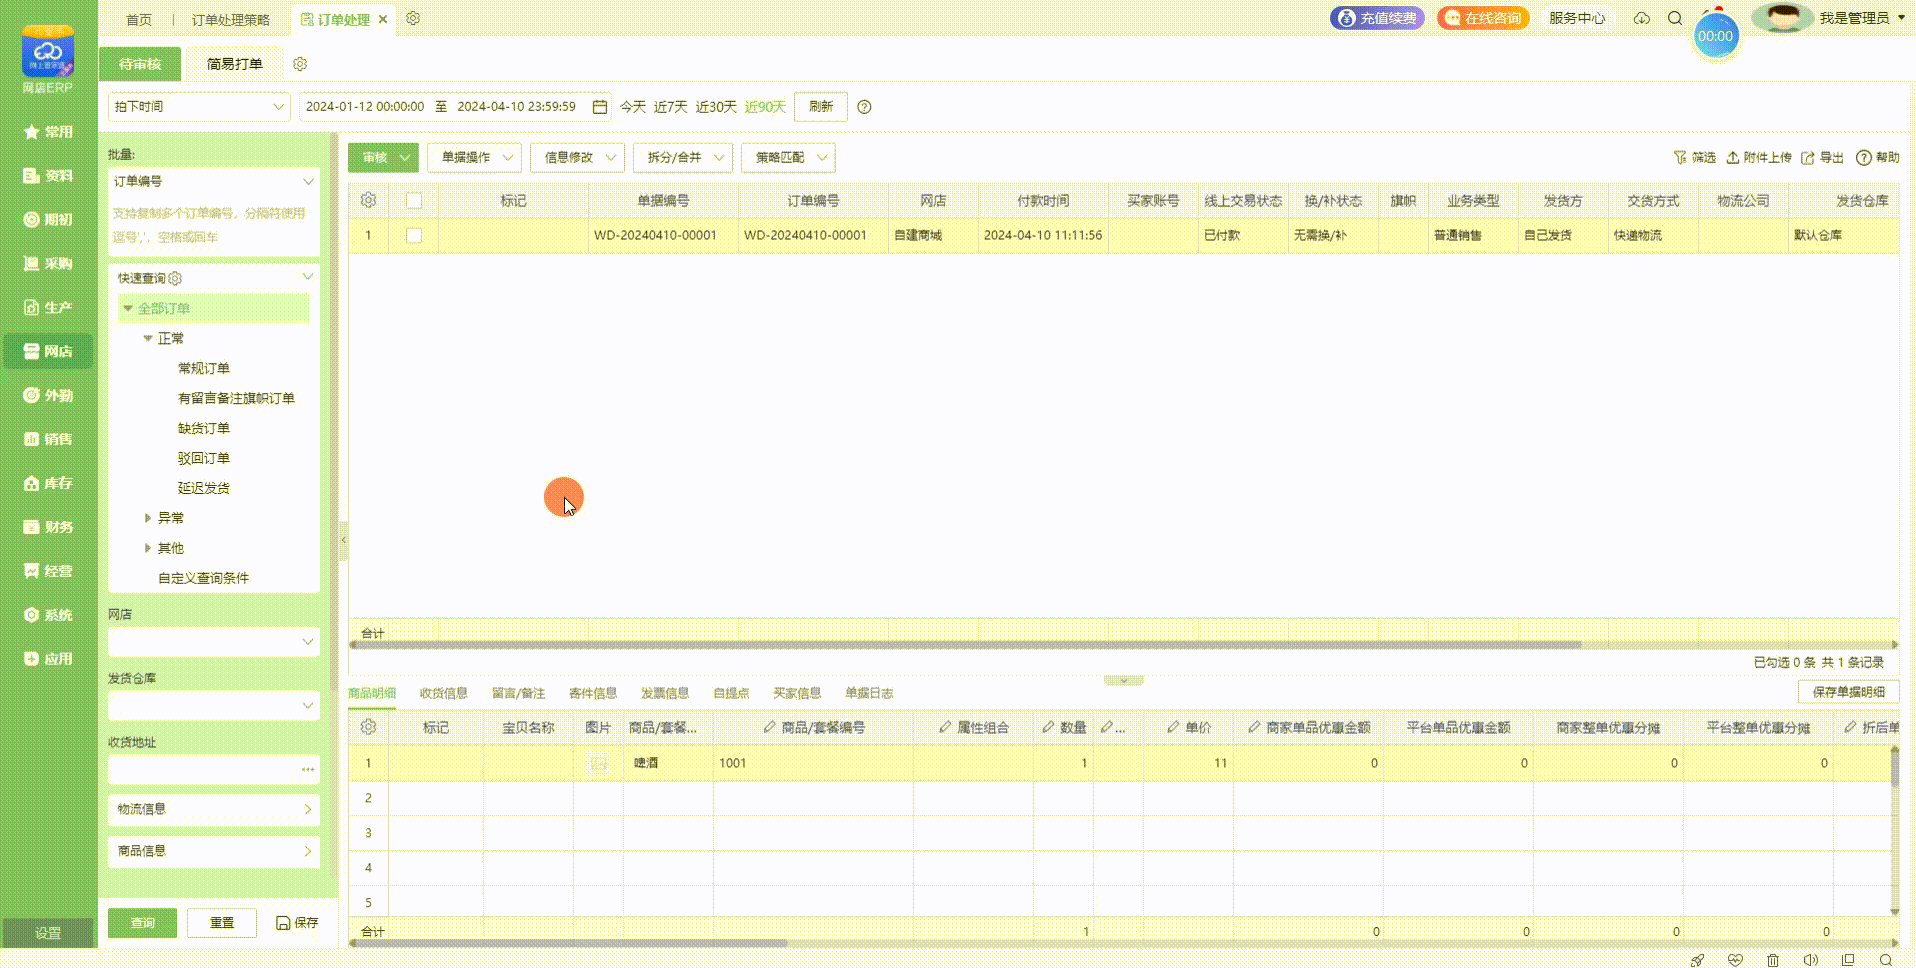Click the 筛选 filter icon

pyautogui.click(x=1694, y=158)
